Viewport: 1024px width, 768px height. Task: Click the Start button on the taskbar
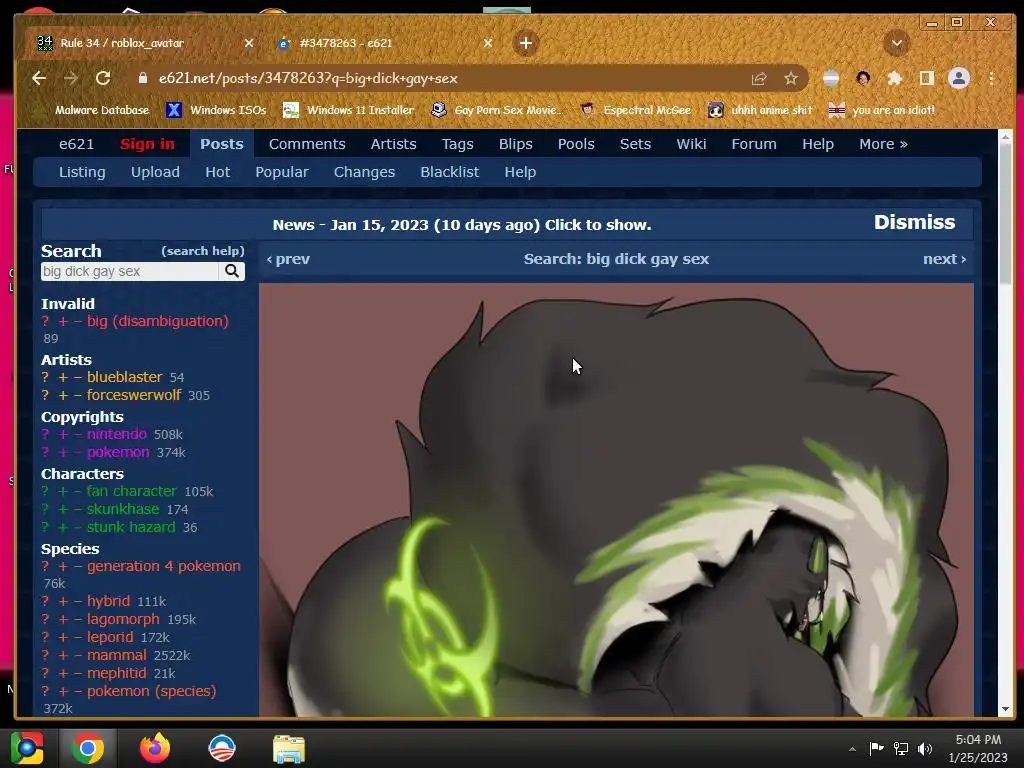coord(27,748)
